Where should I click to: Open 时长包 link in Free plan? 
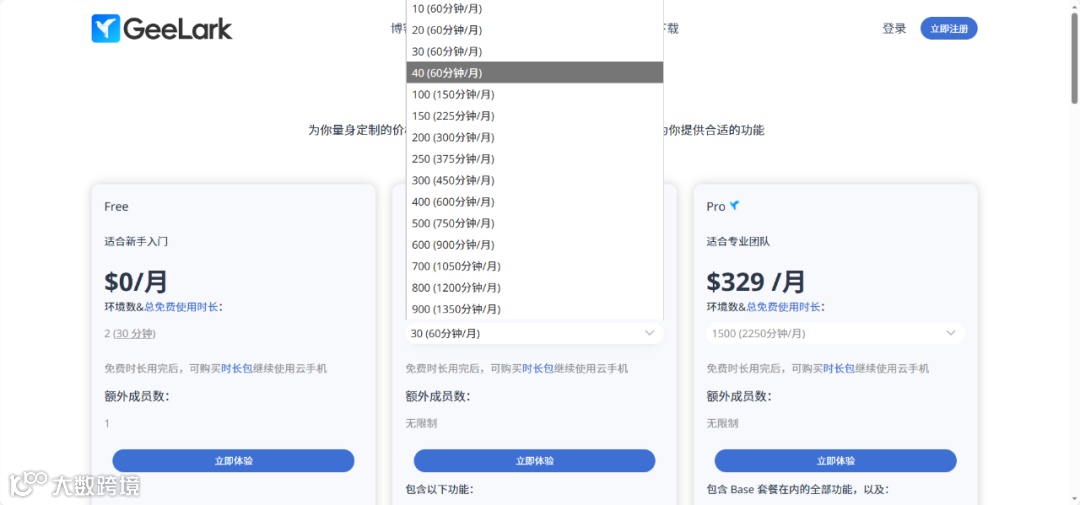click(x=233, y=369)
